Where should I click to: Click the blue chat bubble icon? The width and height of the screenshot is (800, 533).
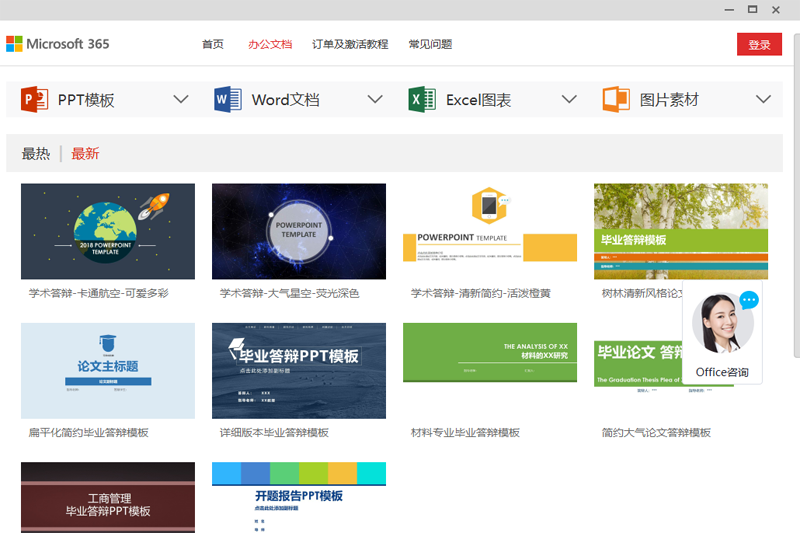click(x=749, y=300)
